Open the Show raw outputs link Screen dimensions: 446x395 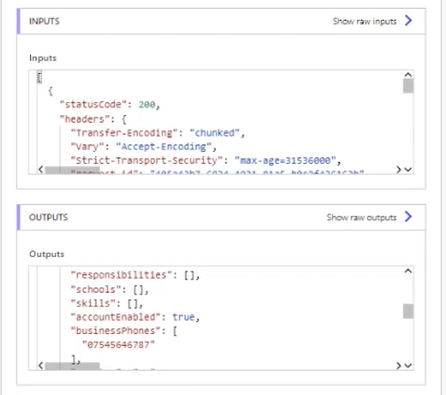[362, 217]
